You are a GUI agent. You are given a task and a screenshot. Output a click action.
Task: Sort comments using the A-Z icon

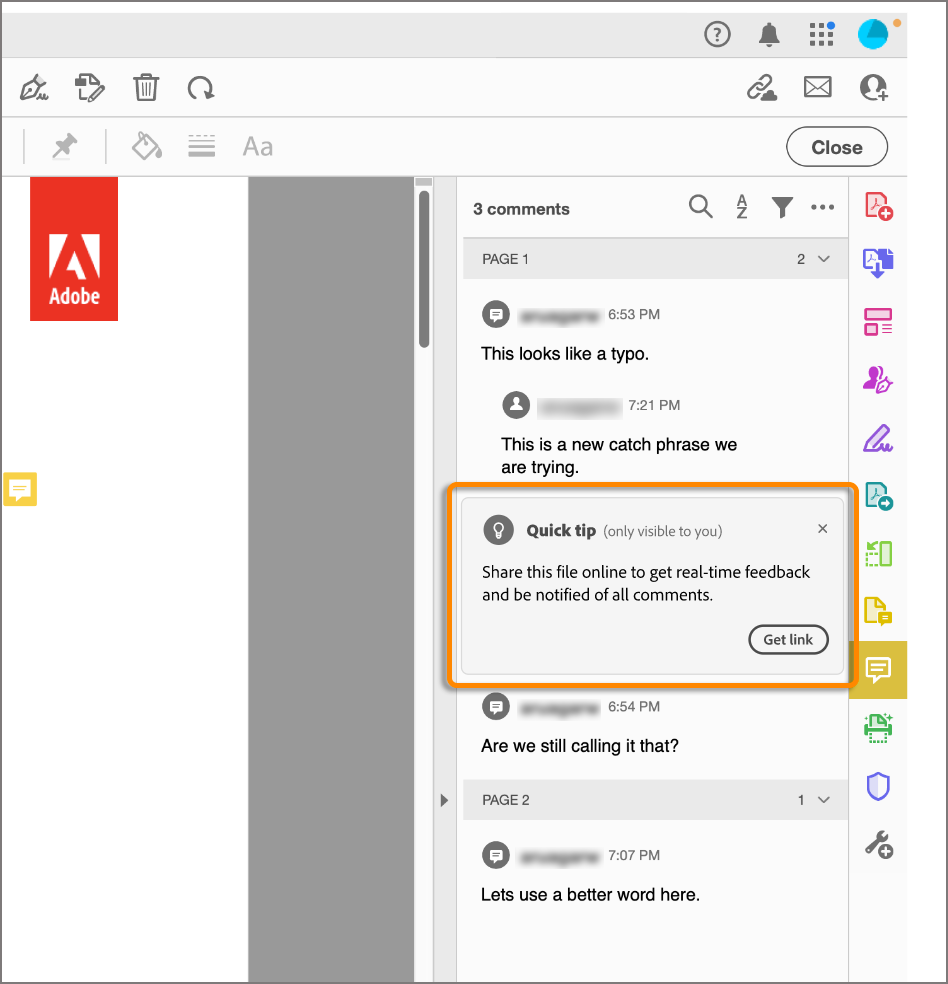(x=741, y=207)
